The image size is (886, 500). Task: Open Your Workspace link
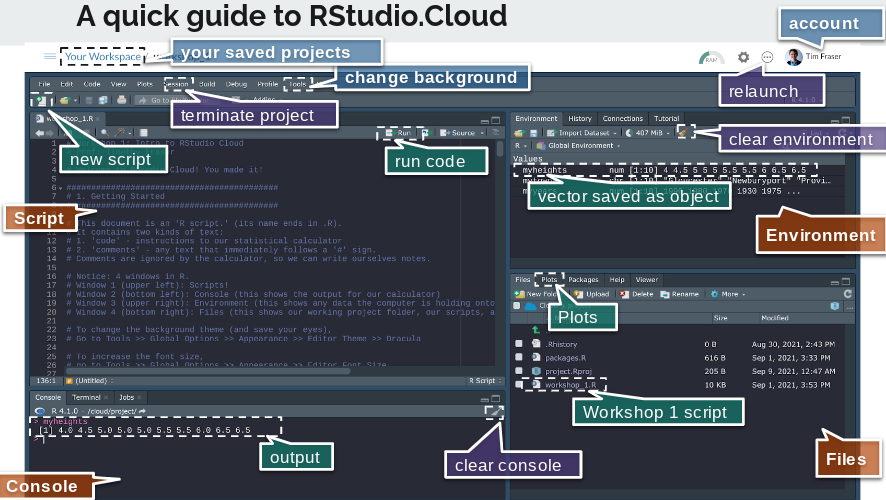pos(103,56)
